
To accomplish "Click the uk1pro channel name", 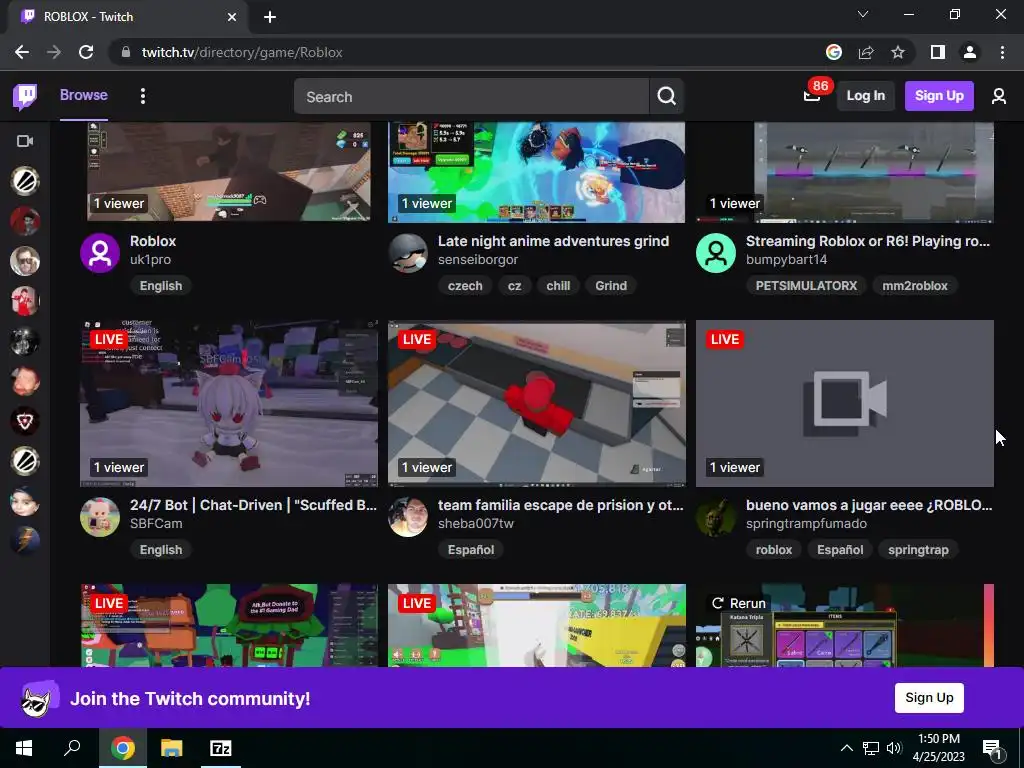I will coord(150,259).
